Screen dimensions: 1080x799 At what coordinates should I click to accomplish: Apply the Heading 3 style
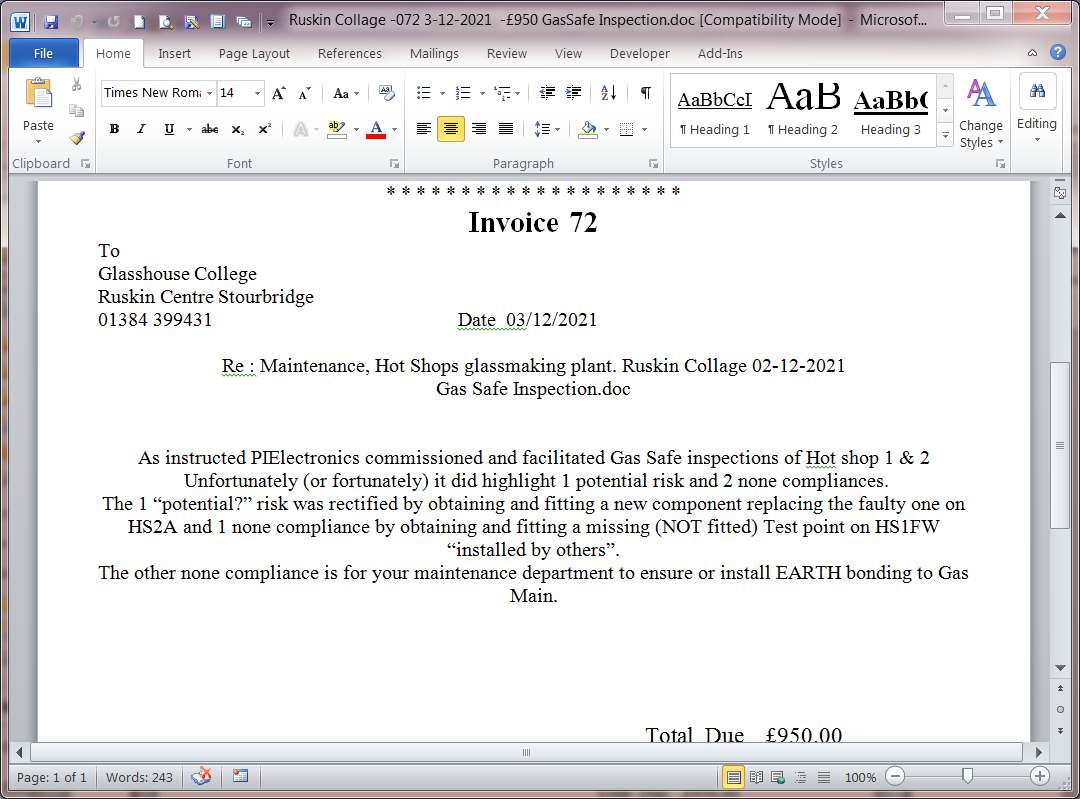(891, 110)
